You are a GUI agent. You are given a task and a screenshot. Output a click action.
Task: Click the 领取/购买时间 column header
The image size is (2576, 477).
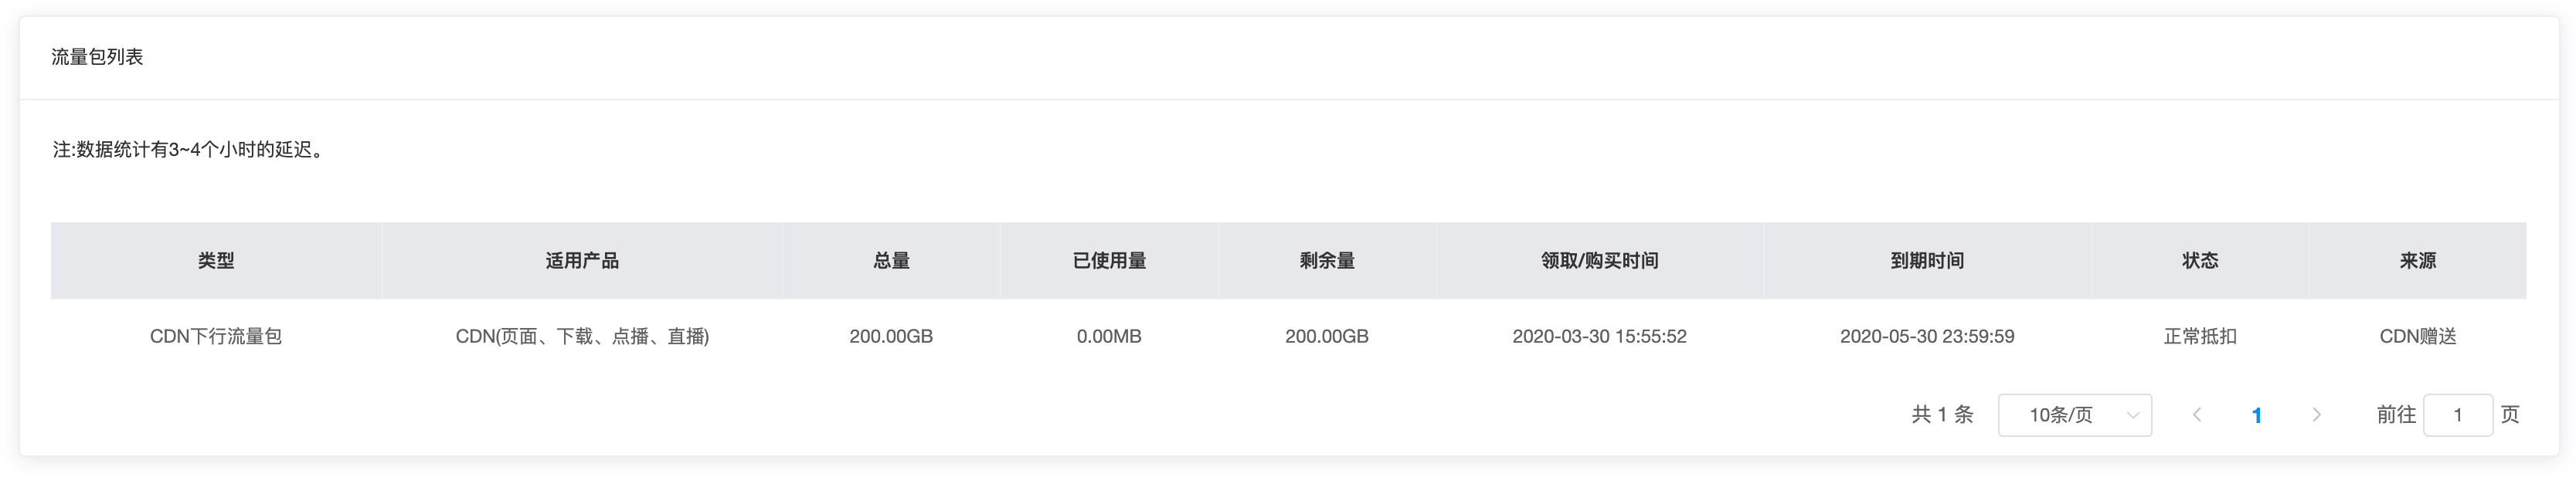pyautogui.click(x=1599, y=261)
